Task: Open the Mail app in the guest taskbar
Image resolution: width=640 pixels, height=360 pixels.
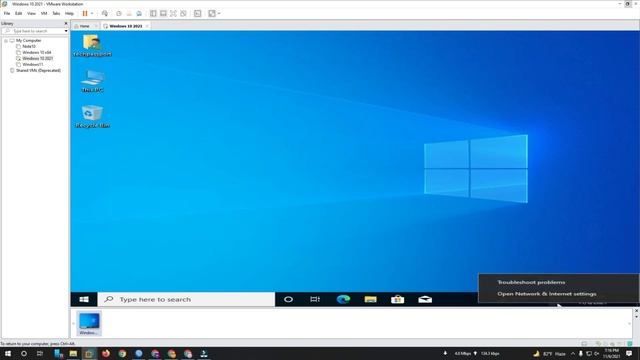Action: coord(425,299)
